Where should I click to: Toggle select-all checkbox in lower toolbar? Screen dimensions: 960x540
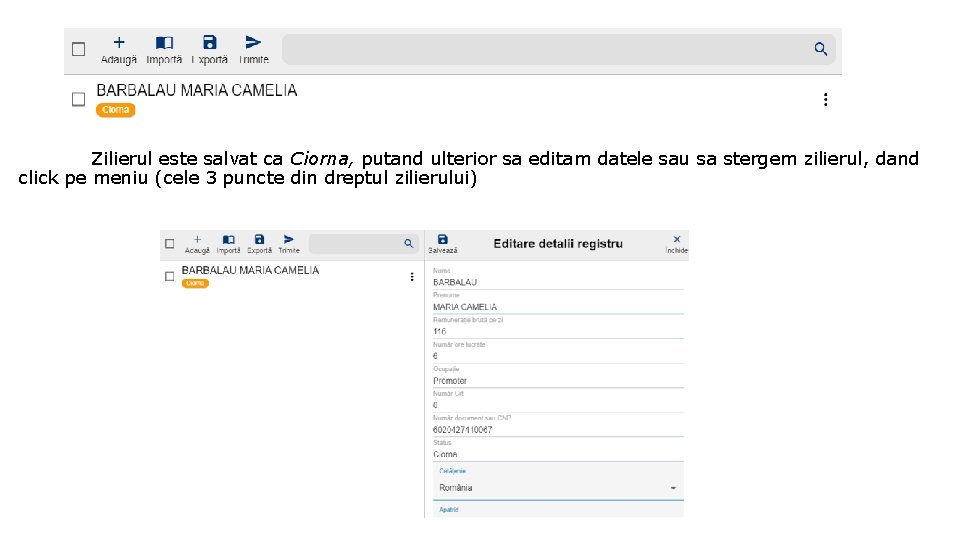pos(170,244)
